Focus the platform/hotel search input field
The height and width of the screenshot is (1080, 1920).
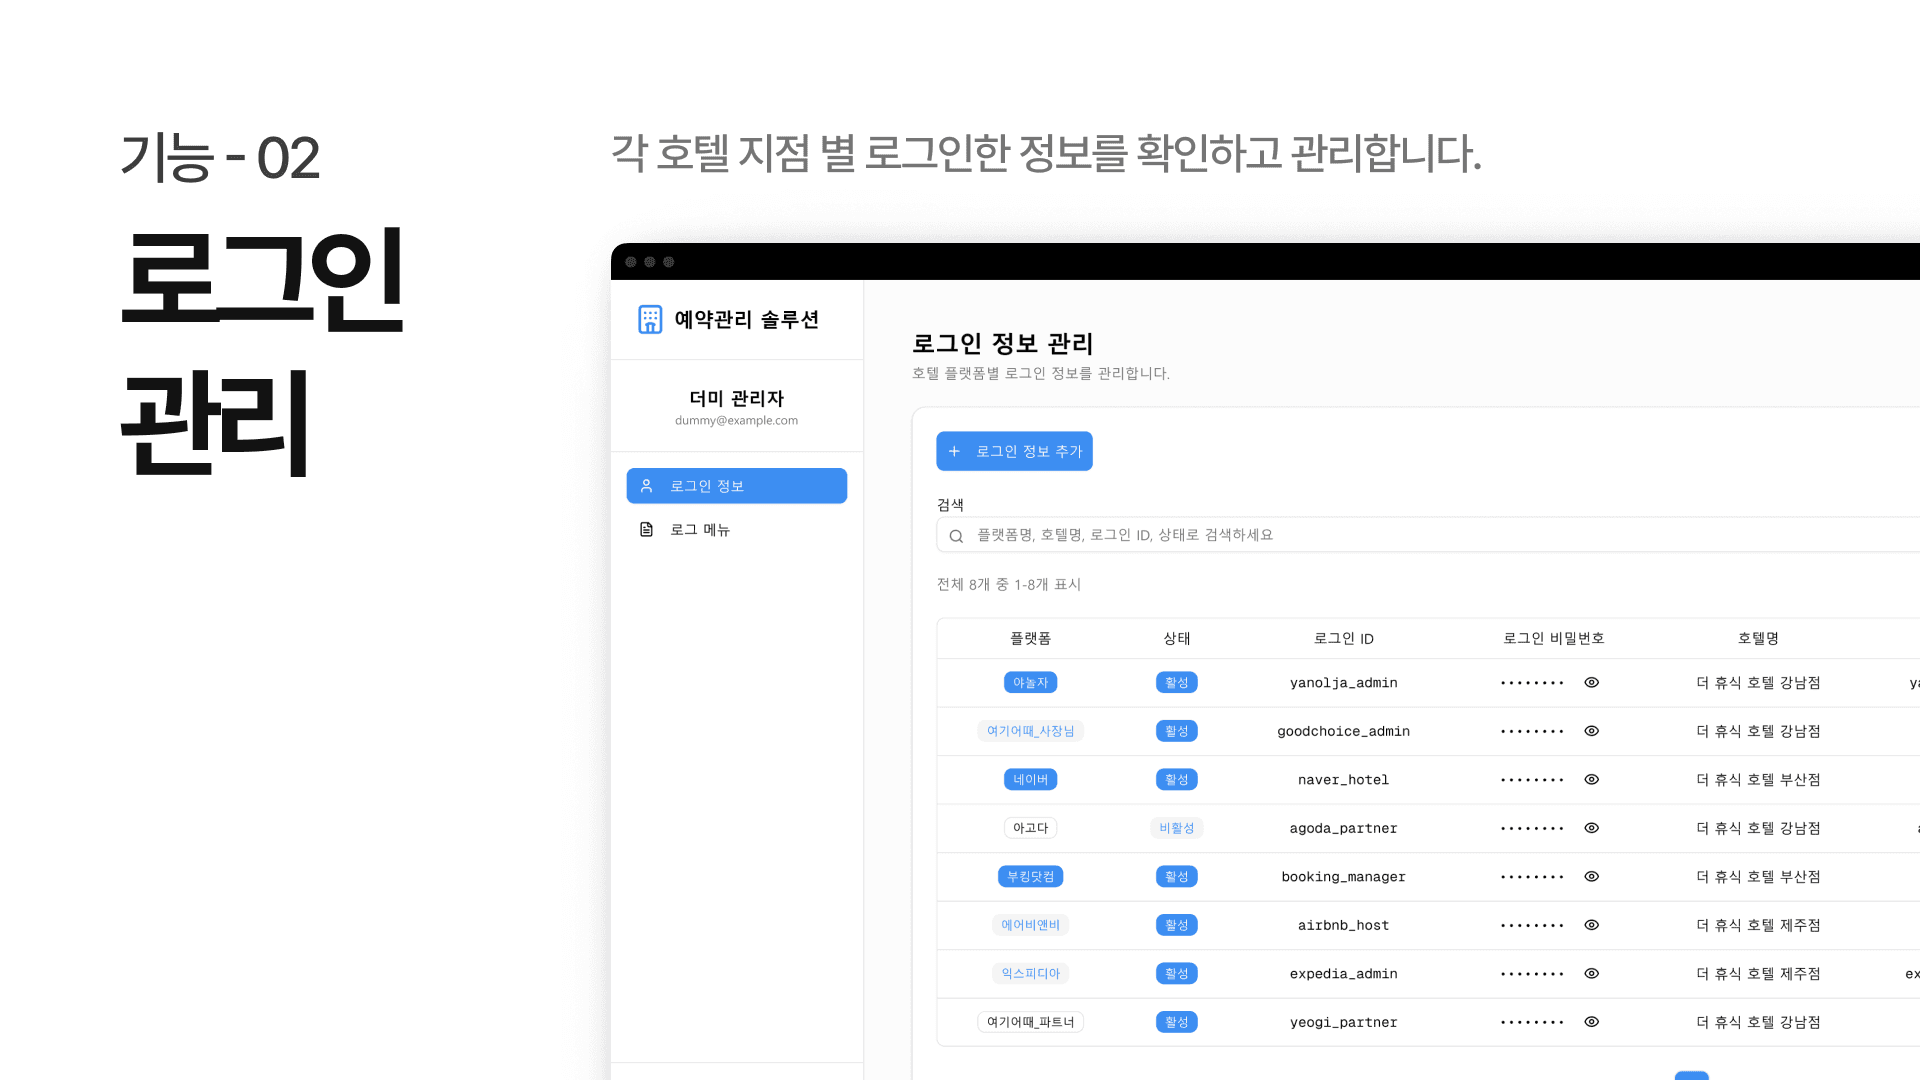1400,535
